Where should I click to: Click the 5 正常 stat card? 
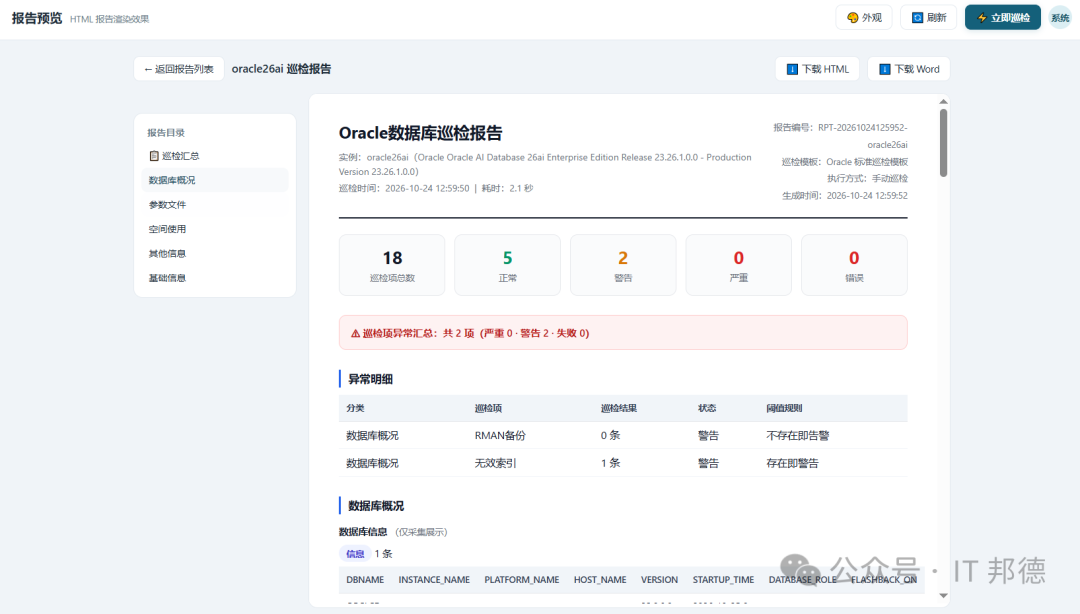pyautogui.click(x=508, y=265)
